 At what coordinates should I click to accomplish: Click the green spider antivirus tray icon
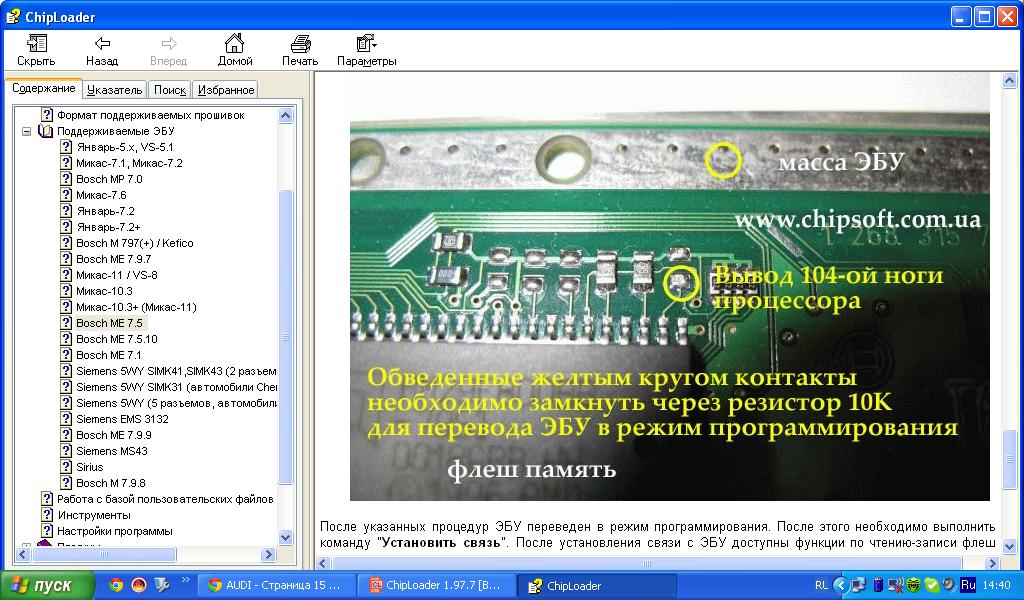(x=914, y=585)
